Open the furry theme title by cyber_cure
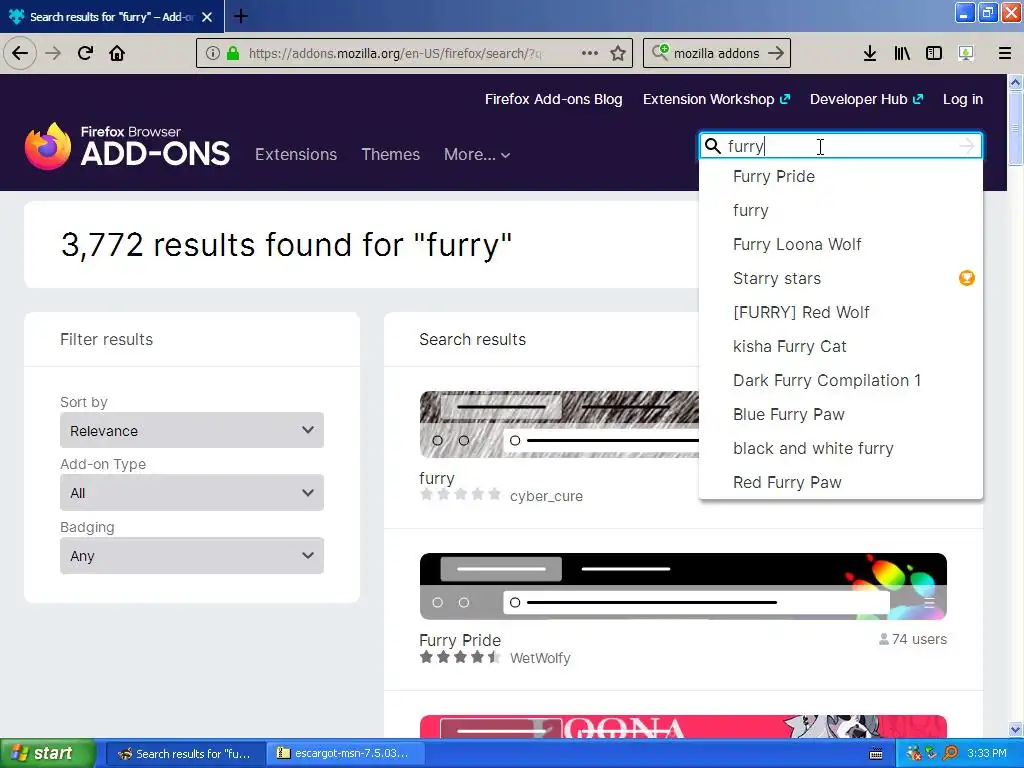Screen dimensions: 1024x768 coord(437,478)
